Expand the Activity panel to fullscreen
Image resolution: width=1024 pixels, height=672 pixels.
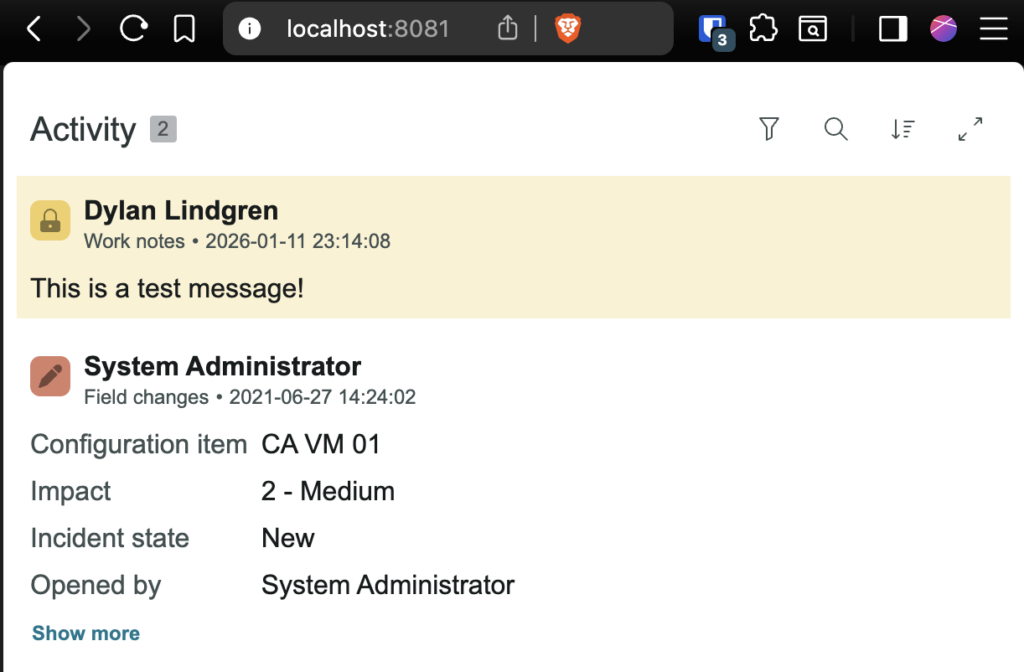tap(970, 129)
